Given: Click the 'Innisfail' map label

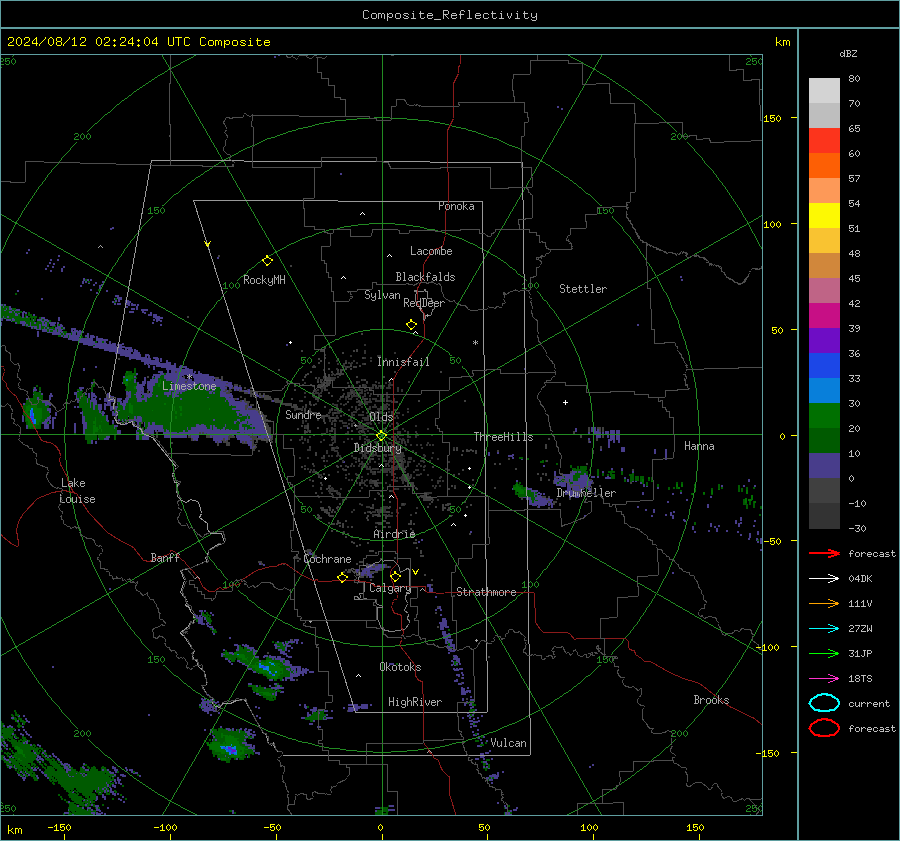Looking at the screenshot, I should pos(403,362).
